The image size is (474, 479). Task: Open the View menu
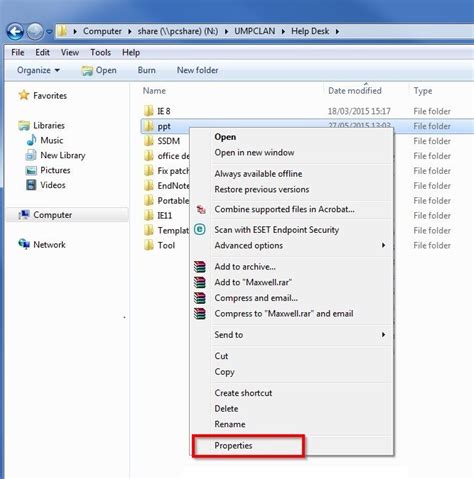tap(70, 53)
